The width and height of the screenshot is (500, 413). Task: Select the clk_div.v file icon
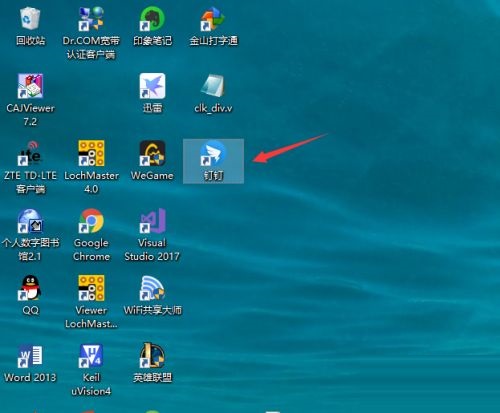213,86
